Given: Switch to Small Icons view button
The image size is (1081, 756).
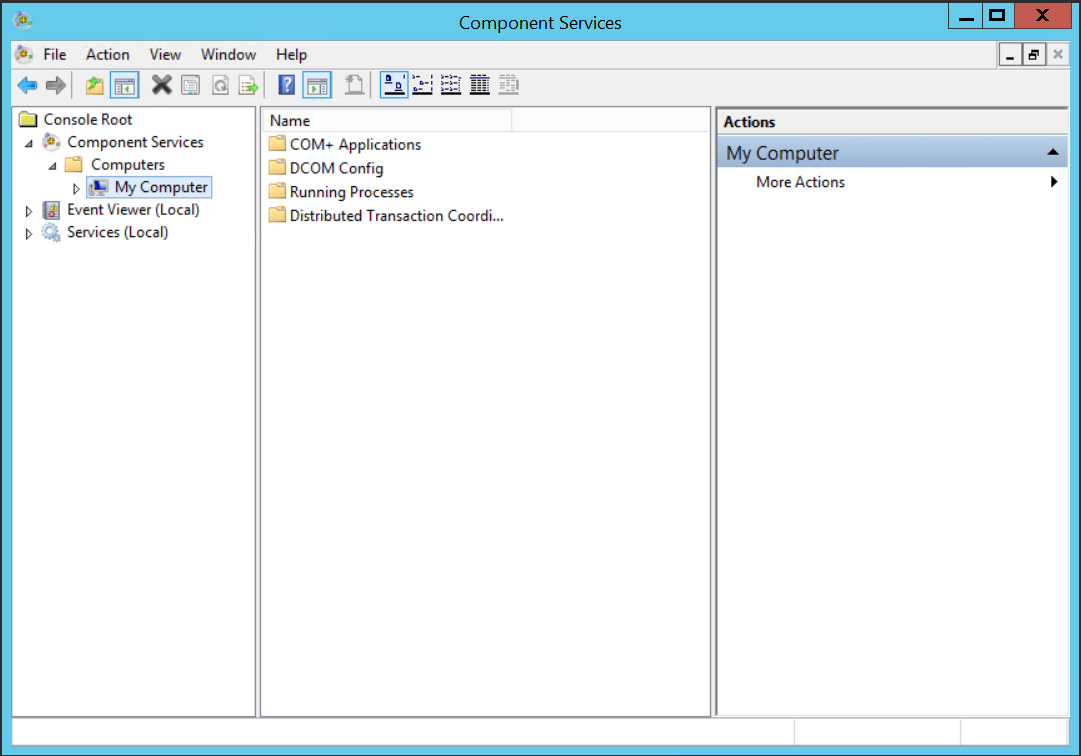Looking at the screenshot, I should tap(422, 85).
